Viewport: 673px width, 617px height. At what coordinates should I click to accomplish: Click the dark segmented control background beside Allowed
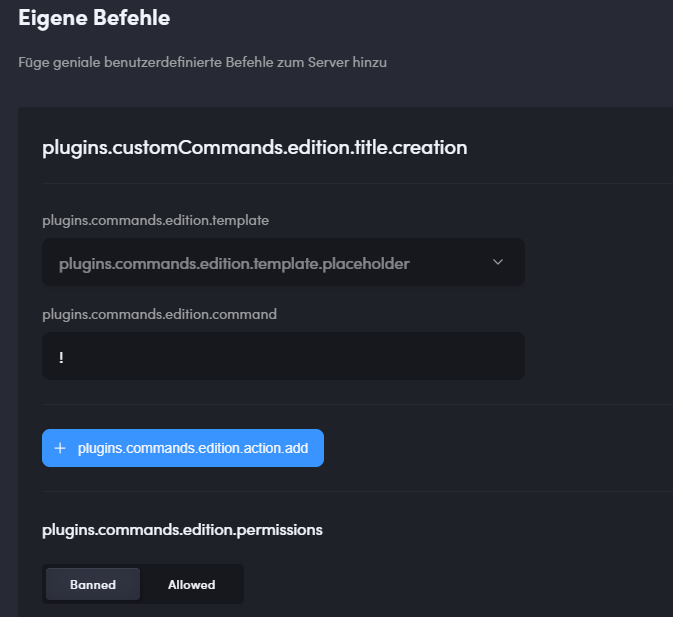click(x=230, y=584)
